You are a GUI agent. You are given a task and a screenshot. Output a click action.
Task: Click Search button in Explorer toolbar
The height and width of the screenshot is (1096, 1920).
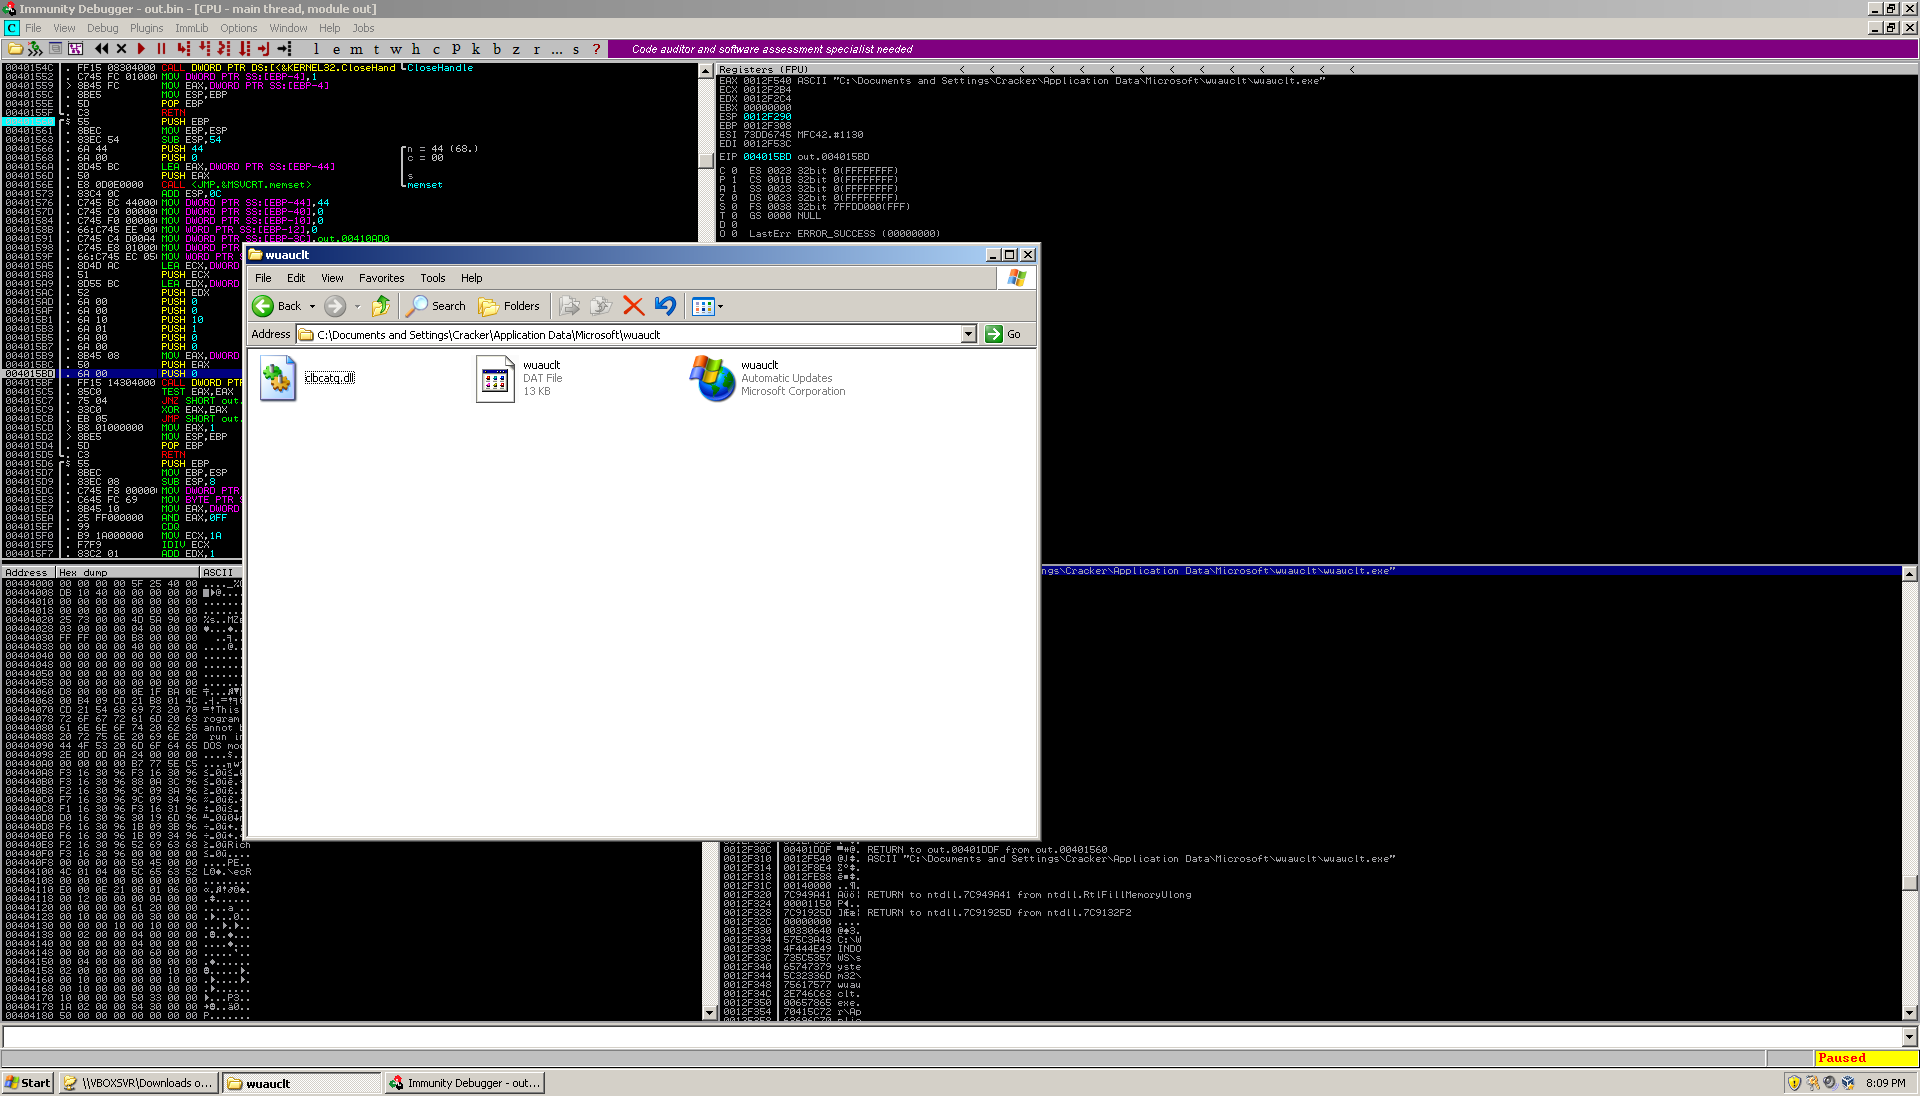click(436, 306)
